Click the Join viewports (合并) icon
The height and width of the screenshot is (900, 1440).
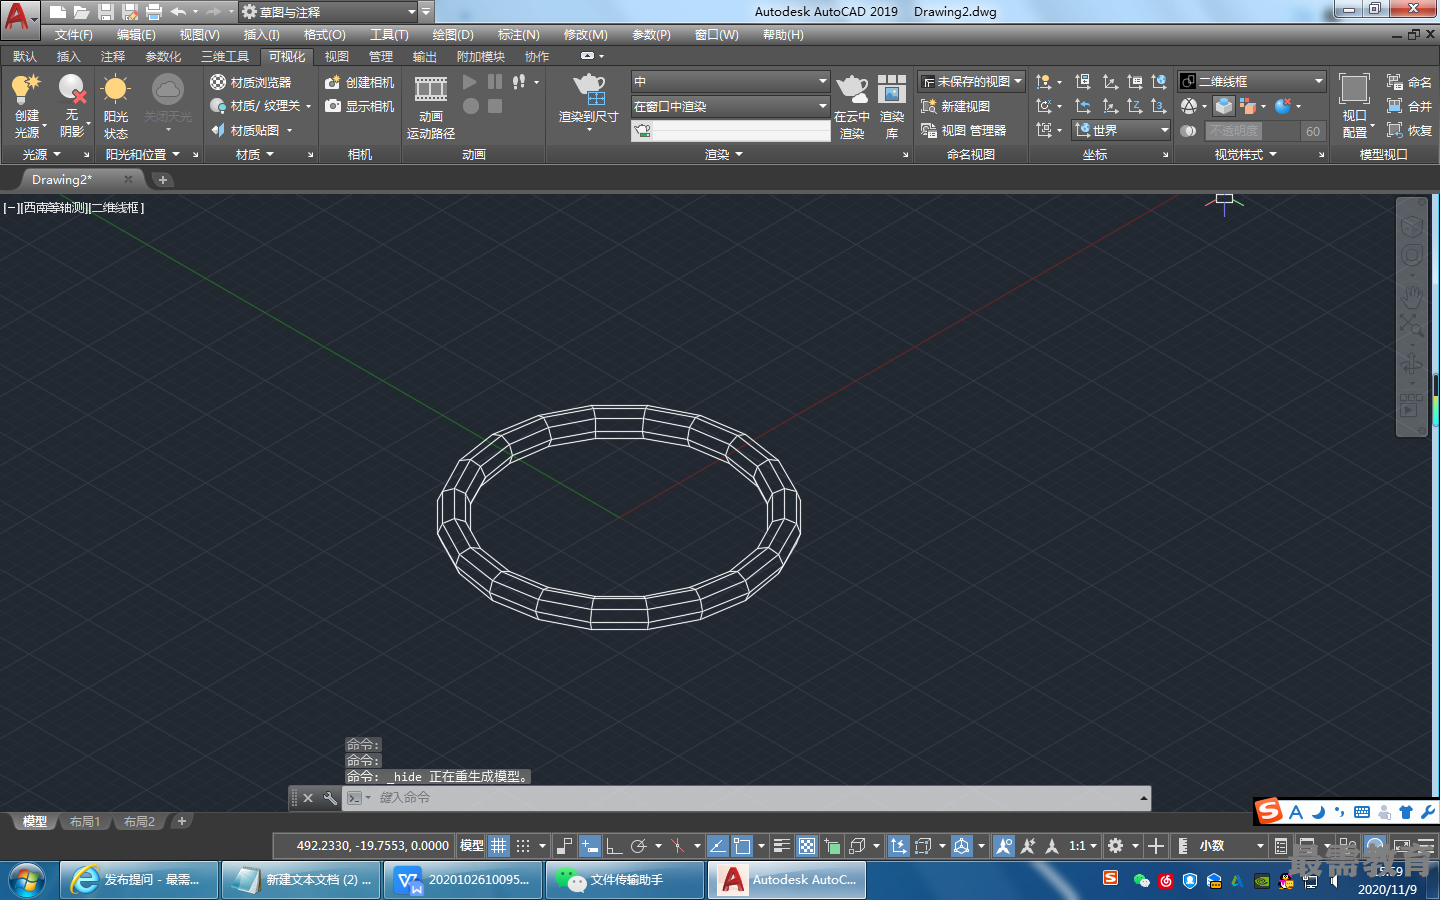coord(1394,106)
